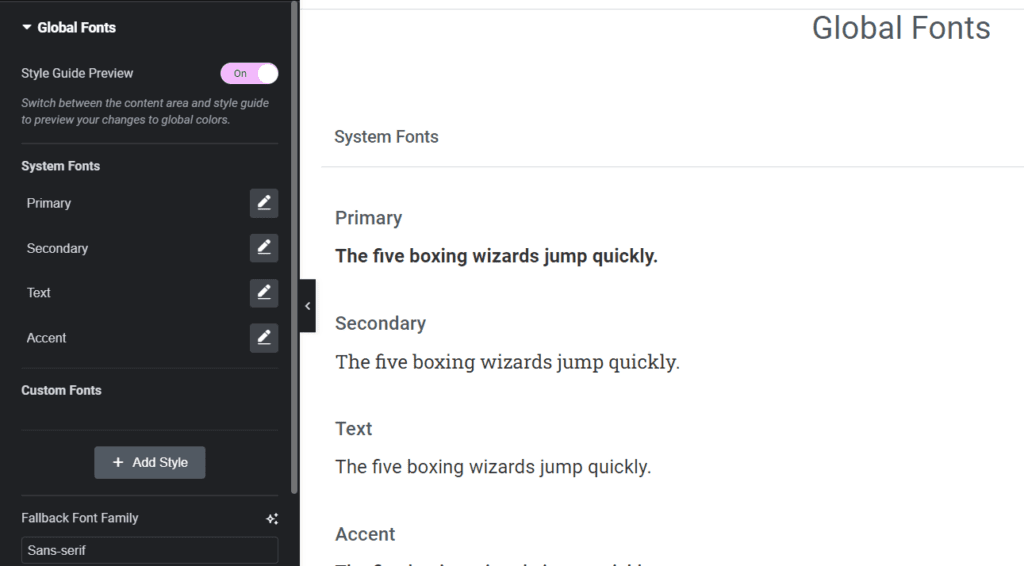
Task: Toggle the Style Guide Preview switch
Action: click(249, 73)
